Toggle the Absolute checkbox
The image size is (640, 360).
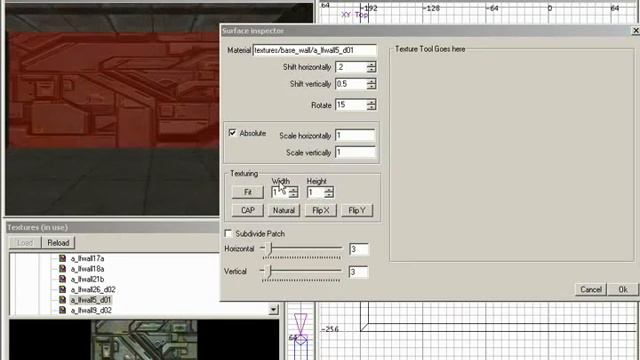click(x=232, y=133)
